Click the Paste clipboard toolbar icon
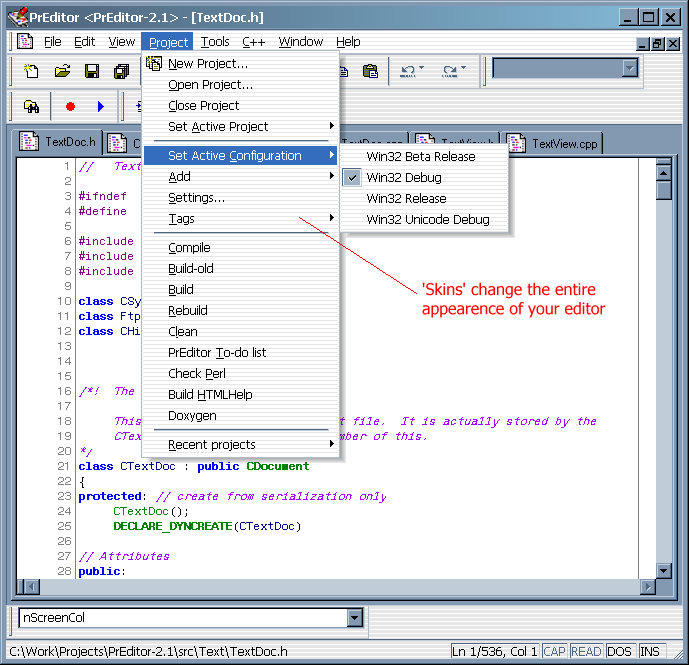 point(370,71)
